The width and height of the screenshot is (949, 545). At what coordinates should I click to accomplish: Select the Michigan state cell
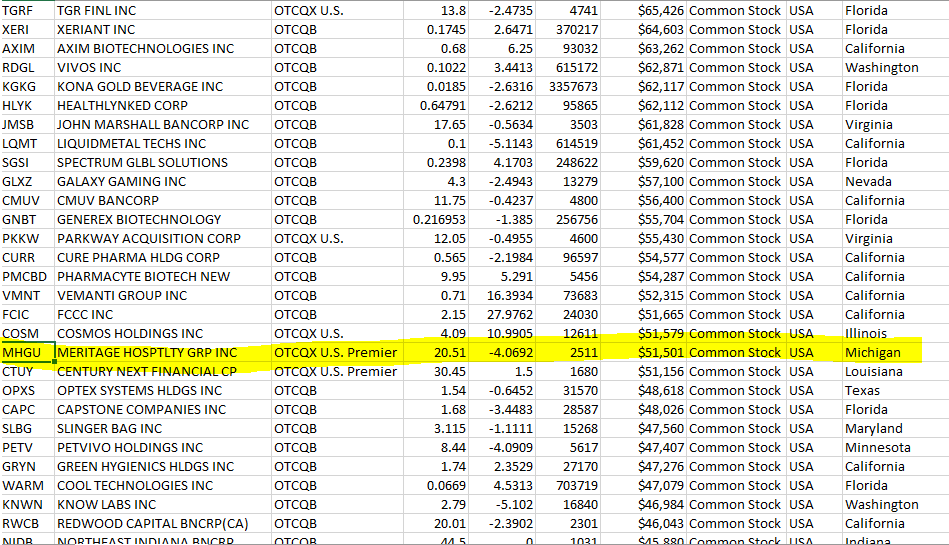(x=895, y=352)
